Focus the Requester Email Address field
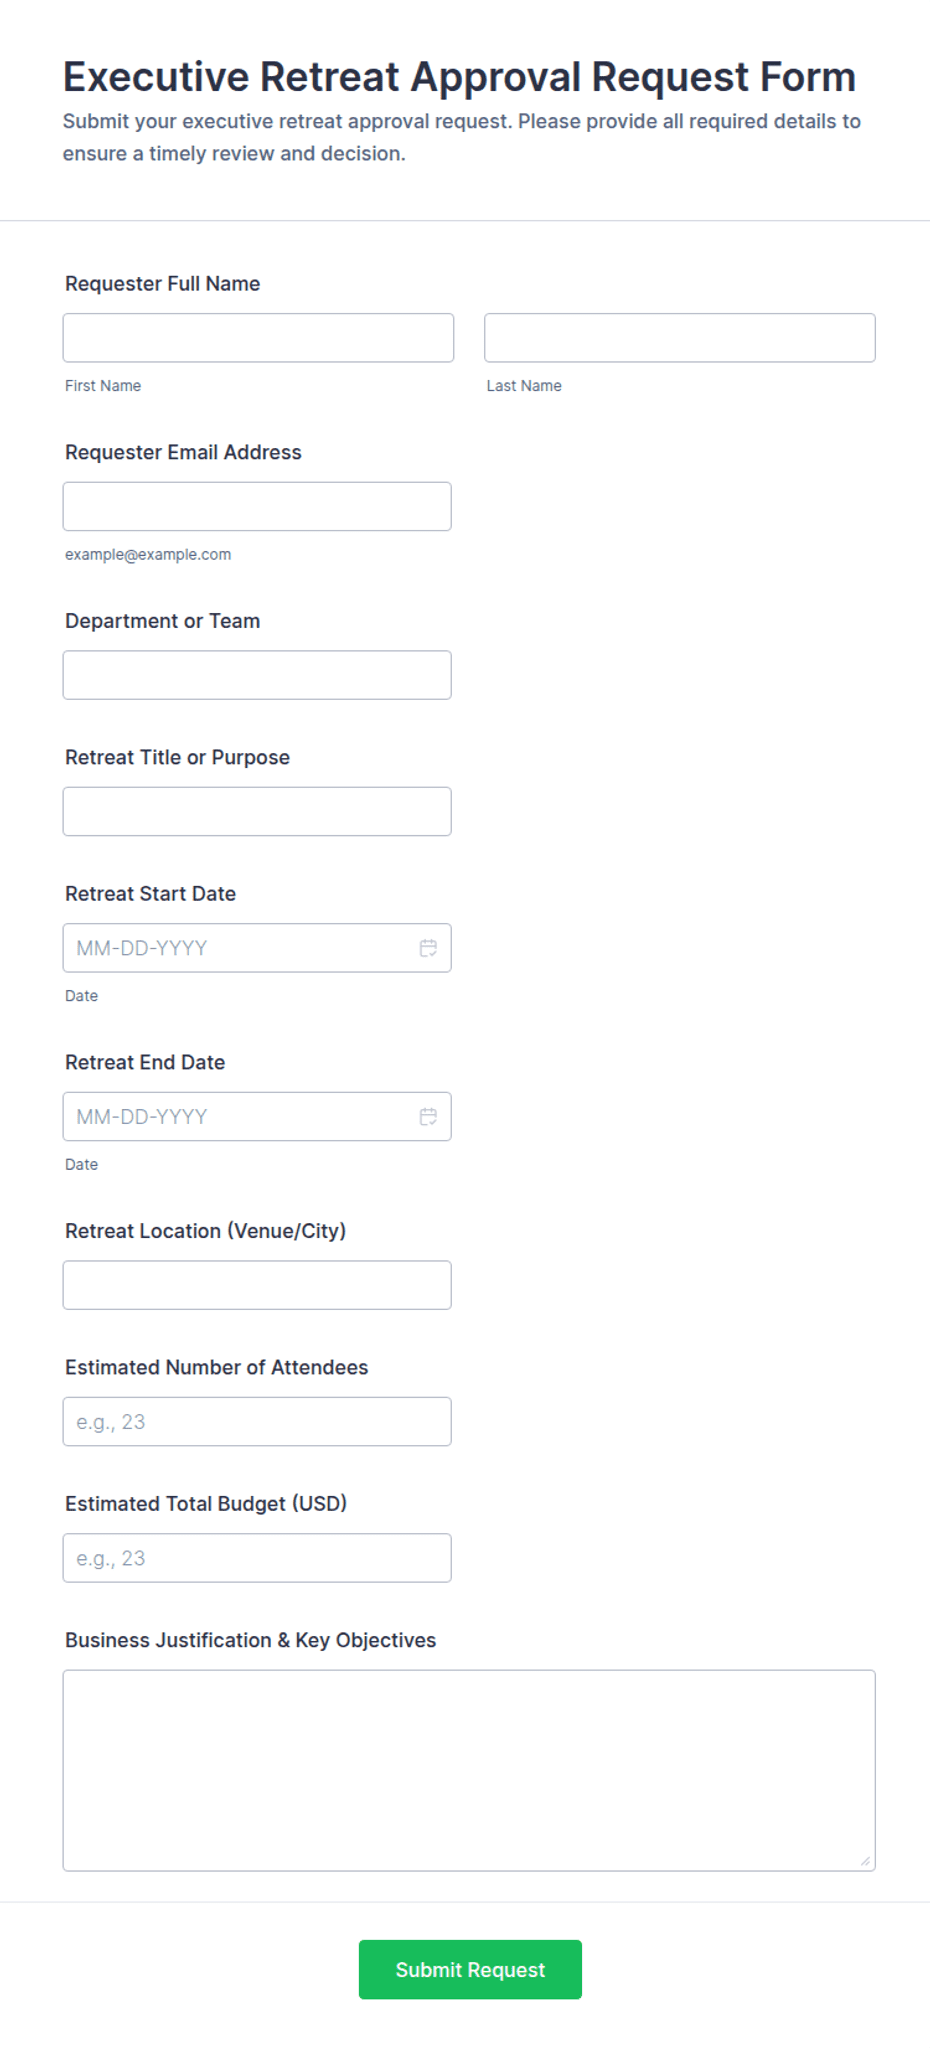930x2048 pixels. 257,507
